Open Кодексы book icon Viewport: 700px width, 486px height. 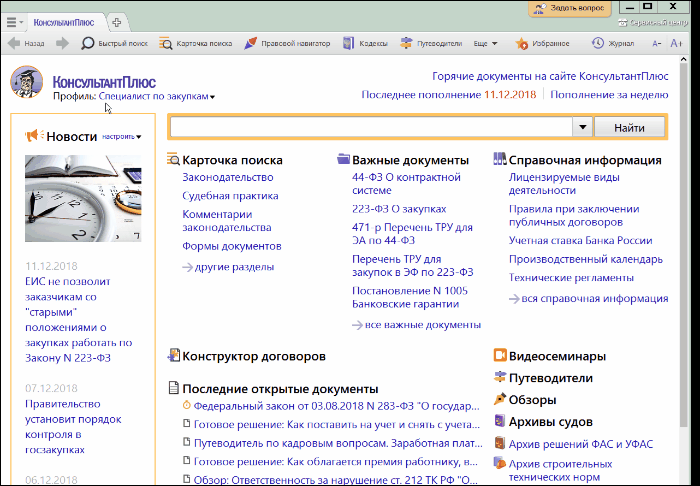click(349, 43)
